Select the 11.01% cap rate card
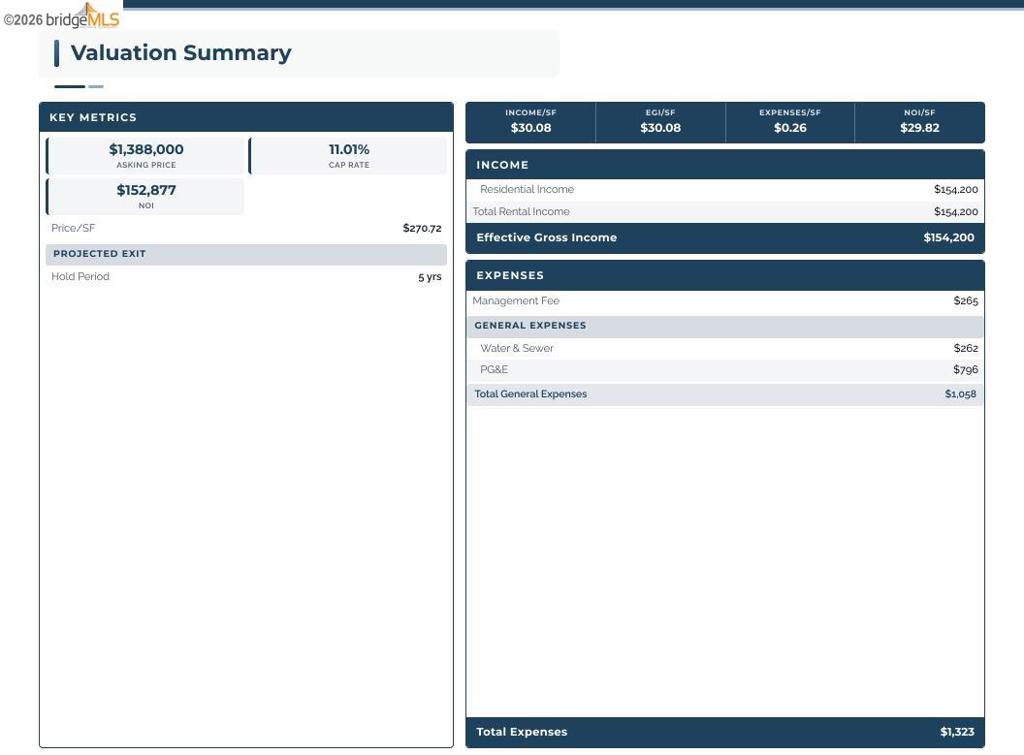This screenshot has height=755, width=1024. point(348,156)
